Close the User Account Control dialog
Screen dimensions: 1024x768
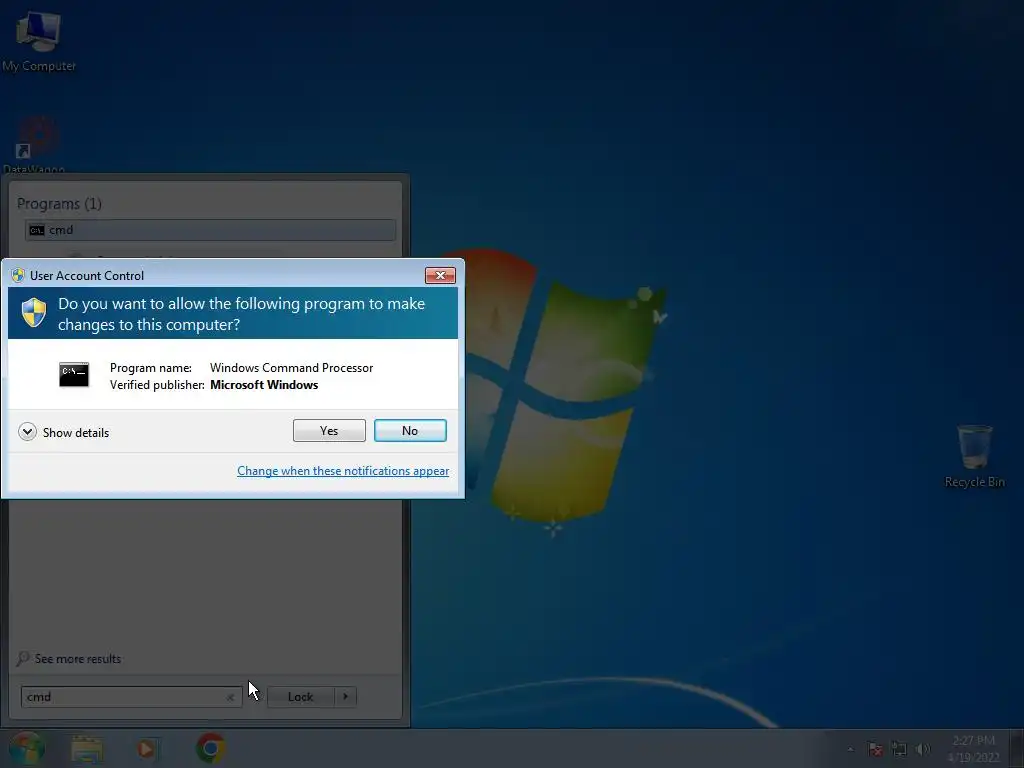[440, 276]
